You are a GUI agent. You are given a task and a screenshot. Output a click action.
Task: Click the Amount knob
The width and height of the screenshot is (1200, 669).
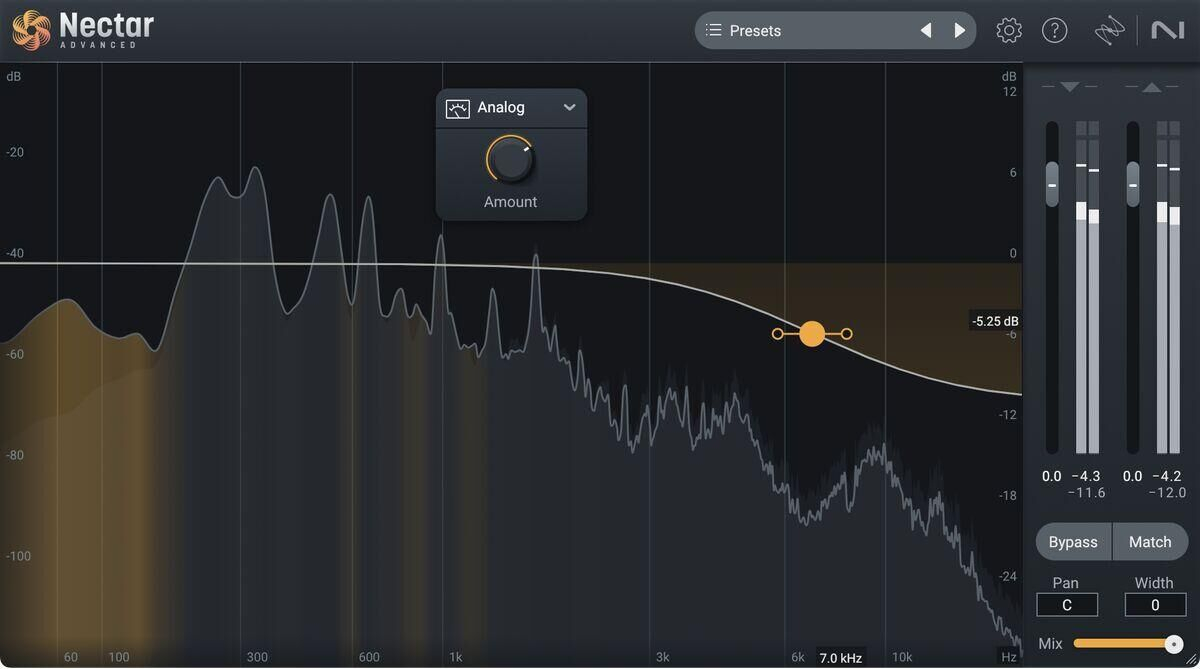(511, 160)
